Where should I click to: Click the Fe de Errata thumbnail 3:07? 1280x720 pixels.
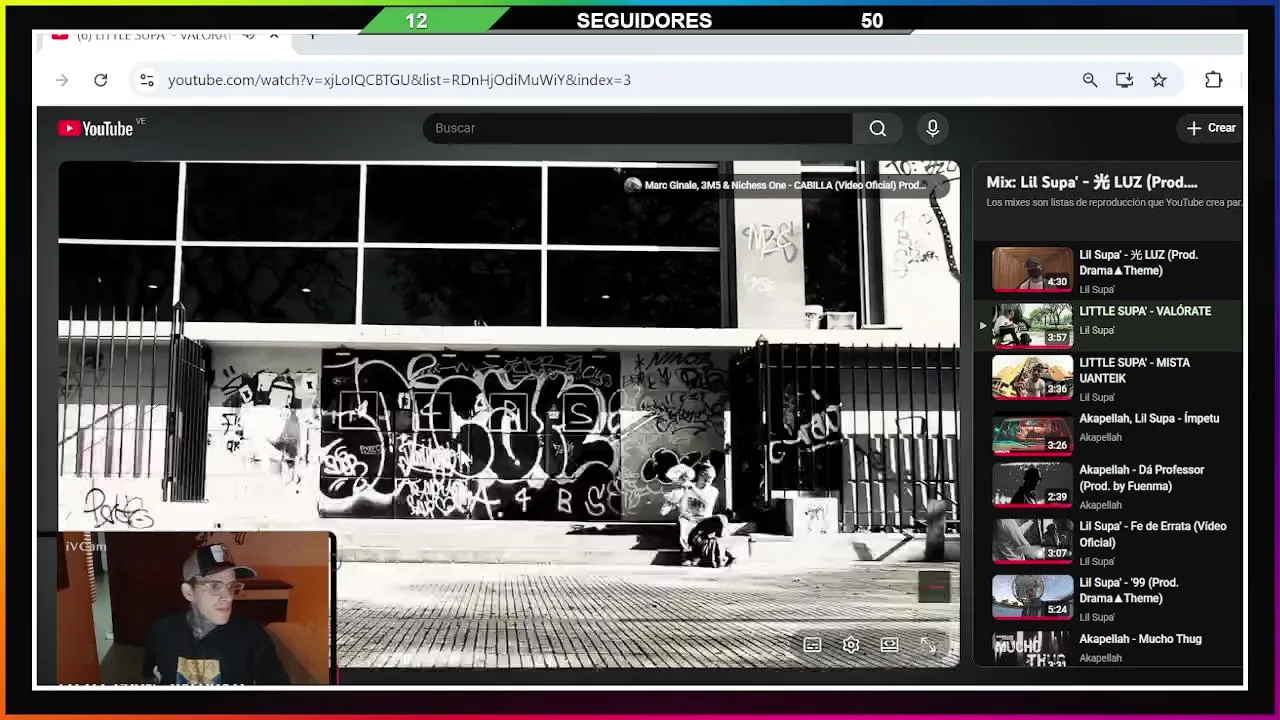pyautogui.click(x=1032, y=540)
